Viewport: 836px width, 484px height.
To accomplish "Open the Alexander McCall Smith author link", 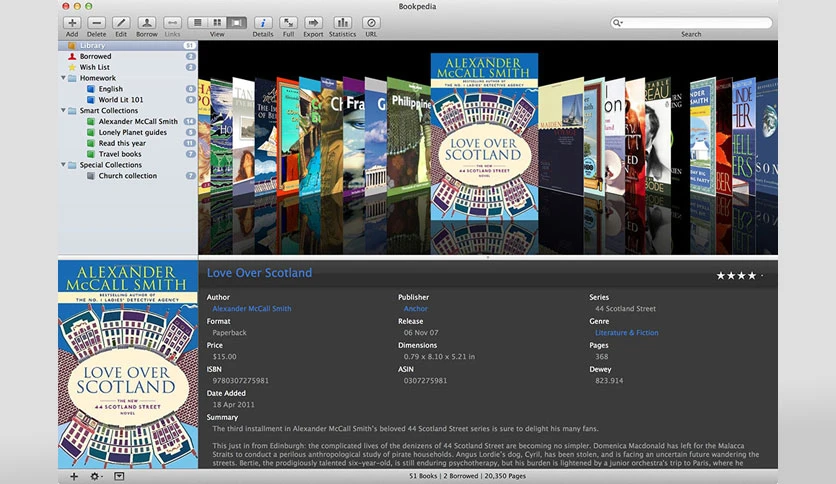I will 252,309.
